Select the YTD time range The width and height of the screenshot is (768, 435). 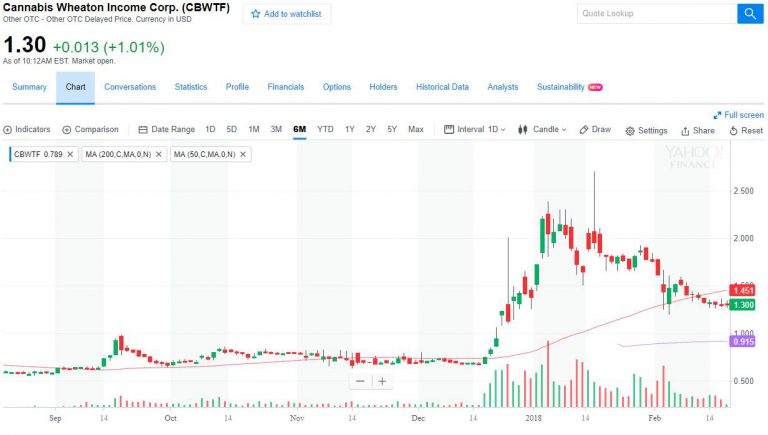(x=325, y=129)
